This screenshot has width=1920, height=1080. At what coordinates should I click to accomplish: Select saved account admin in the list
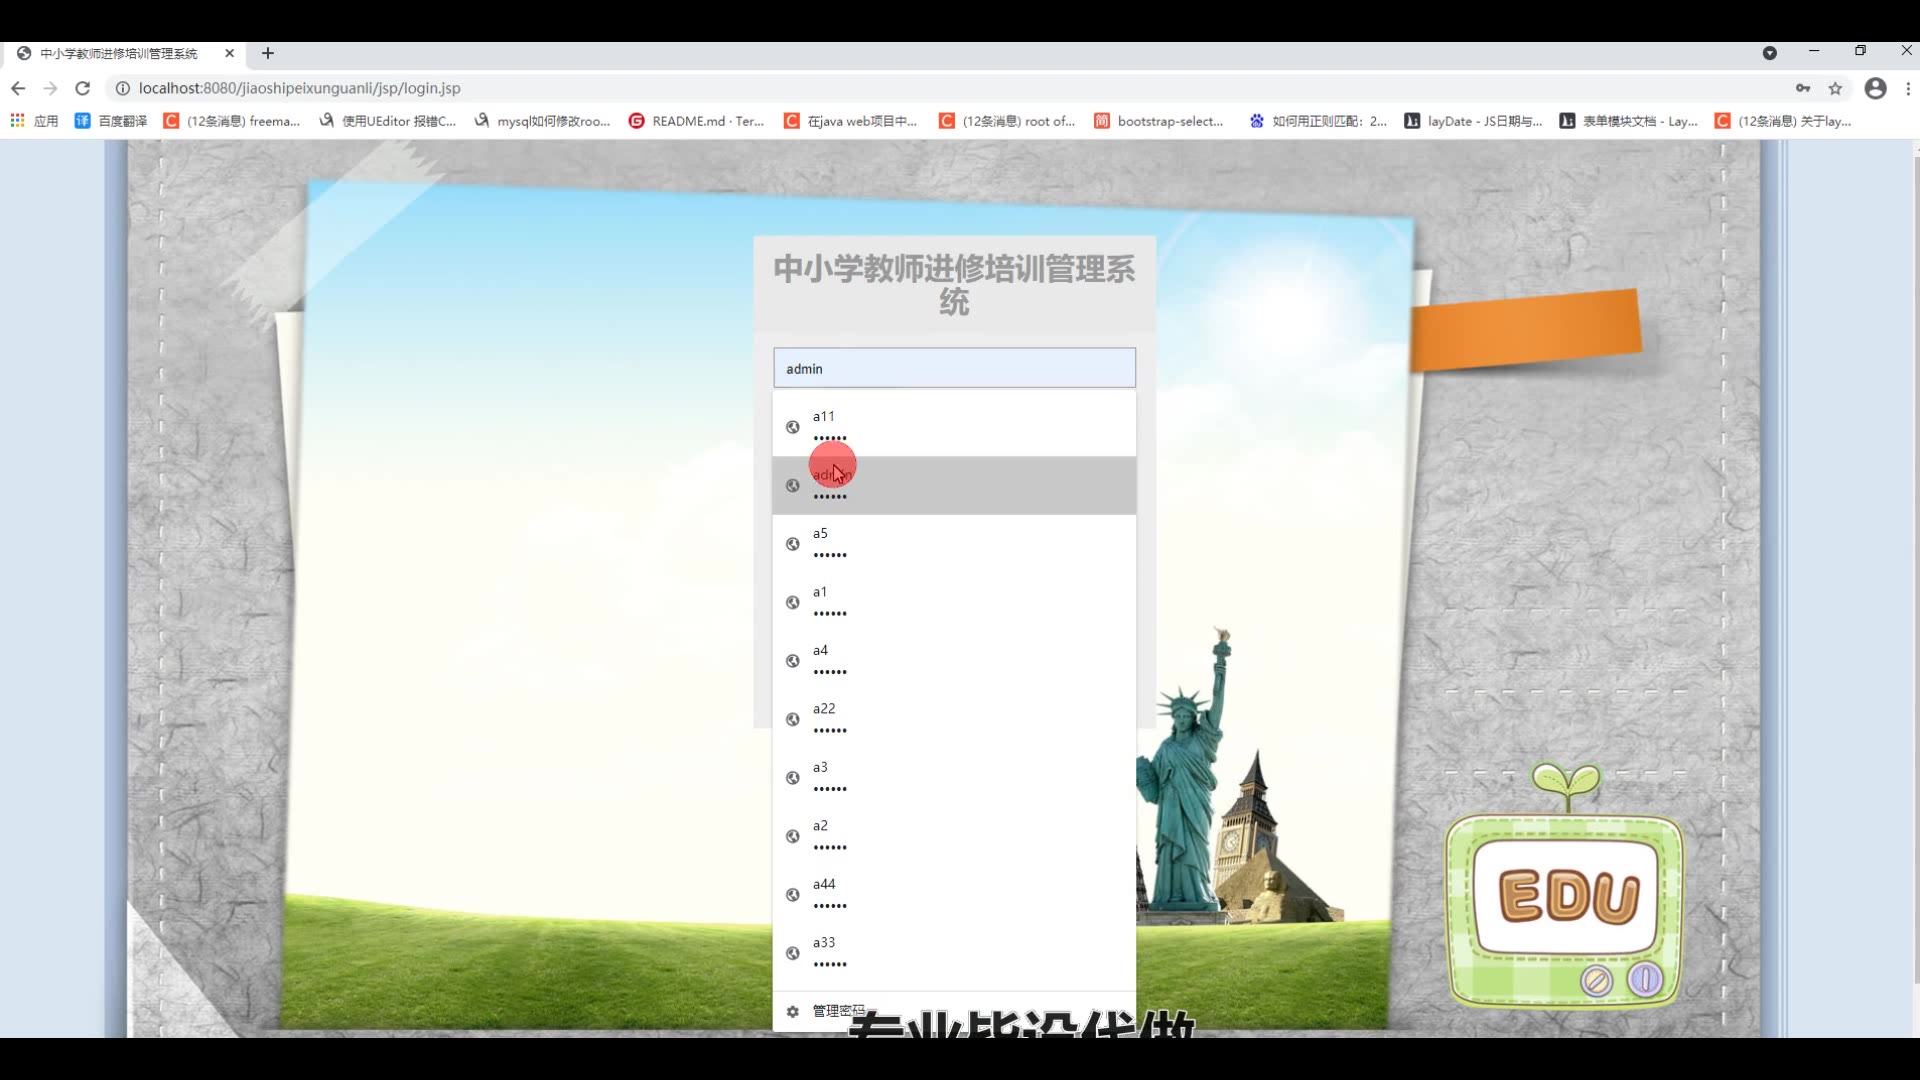click(954, 485)
